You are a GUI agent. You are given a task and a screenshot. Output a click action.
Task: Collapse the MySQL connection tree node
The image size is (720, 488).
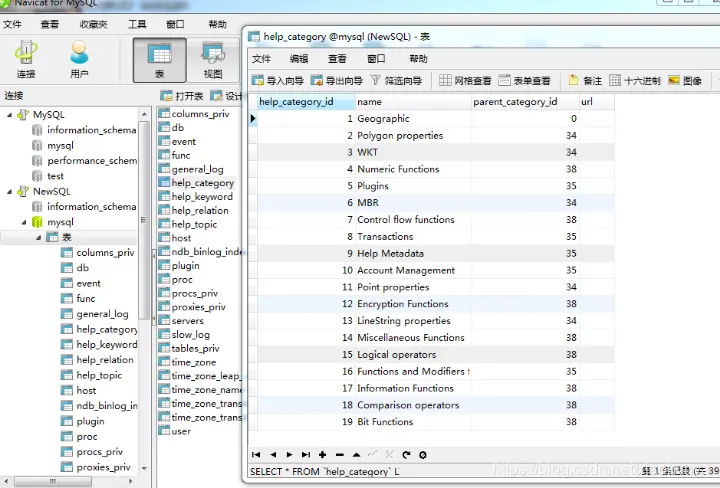point(10,115)
